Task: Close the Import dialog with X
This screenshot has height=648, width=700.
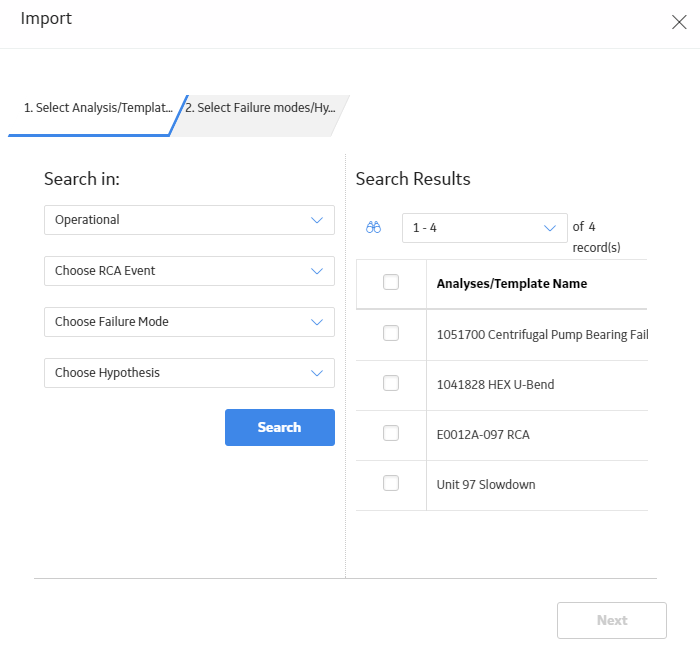Action: 679,22
